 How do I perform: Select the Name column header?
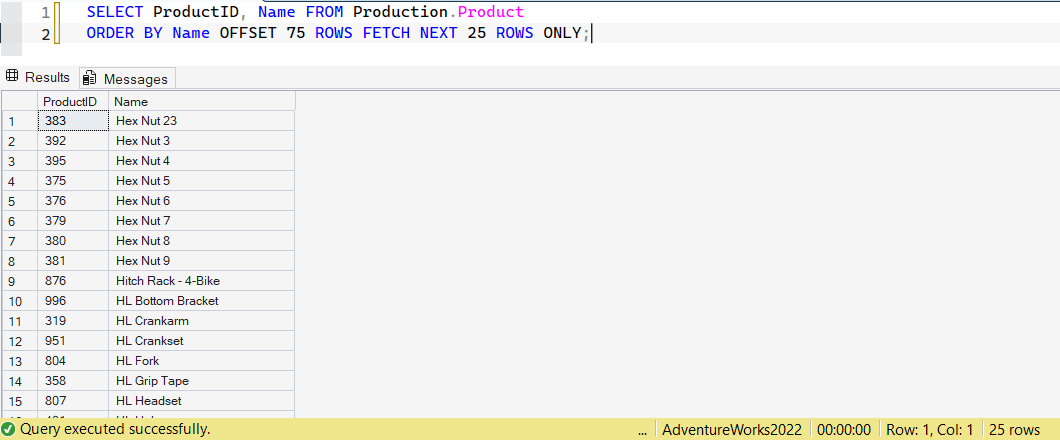(201, 101)
